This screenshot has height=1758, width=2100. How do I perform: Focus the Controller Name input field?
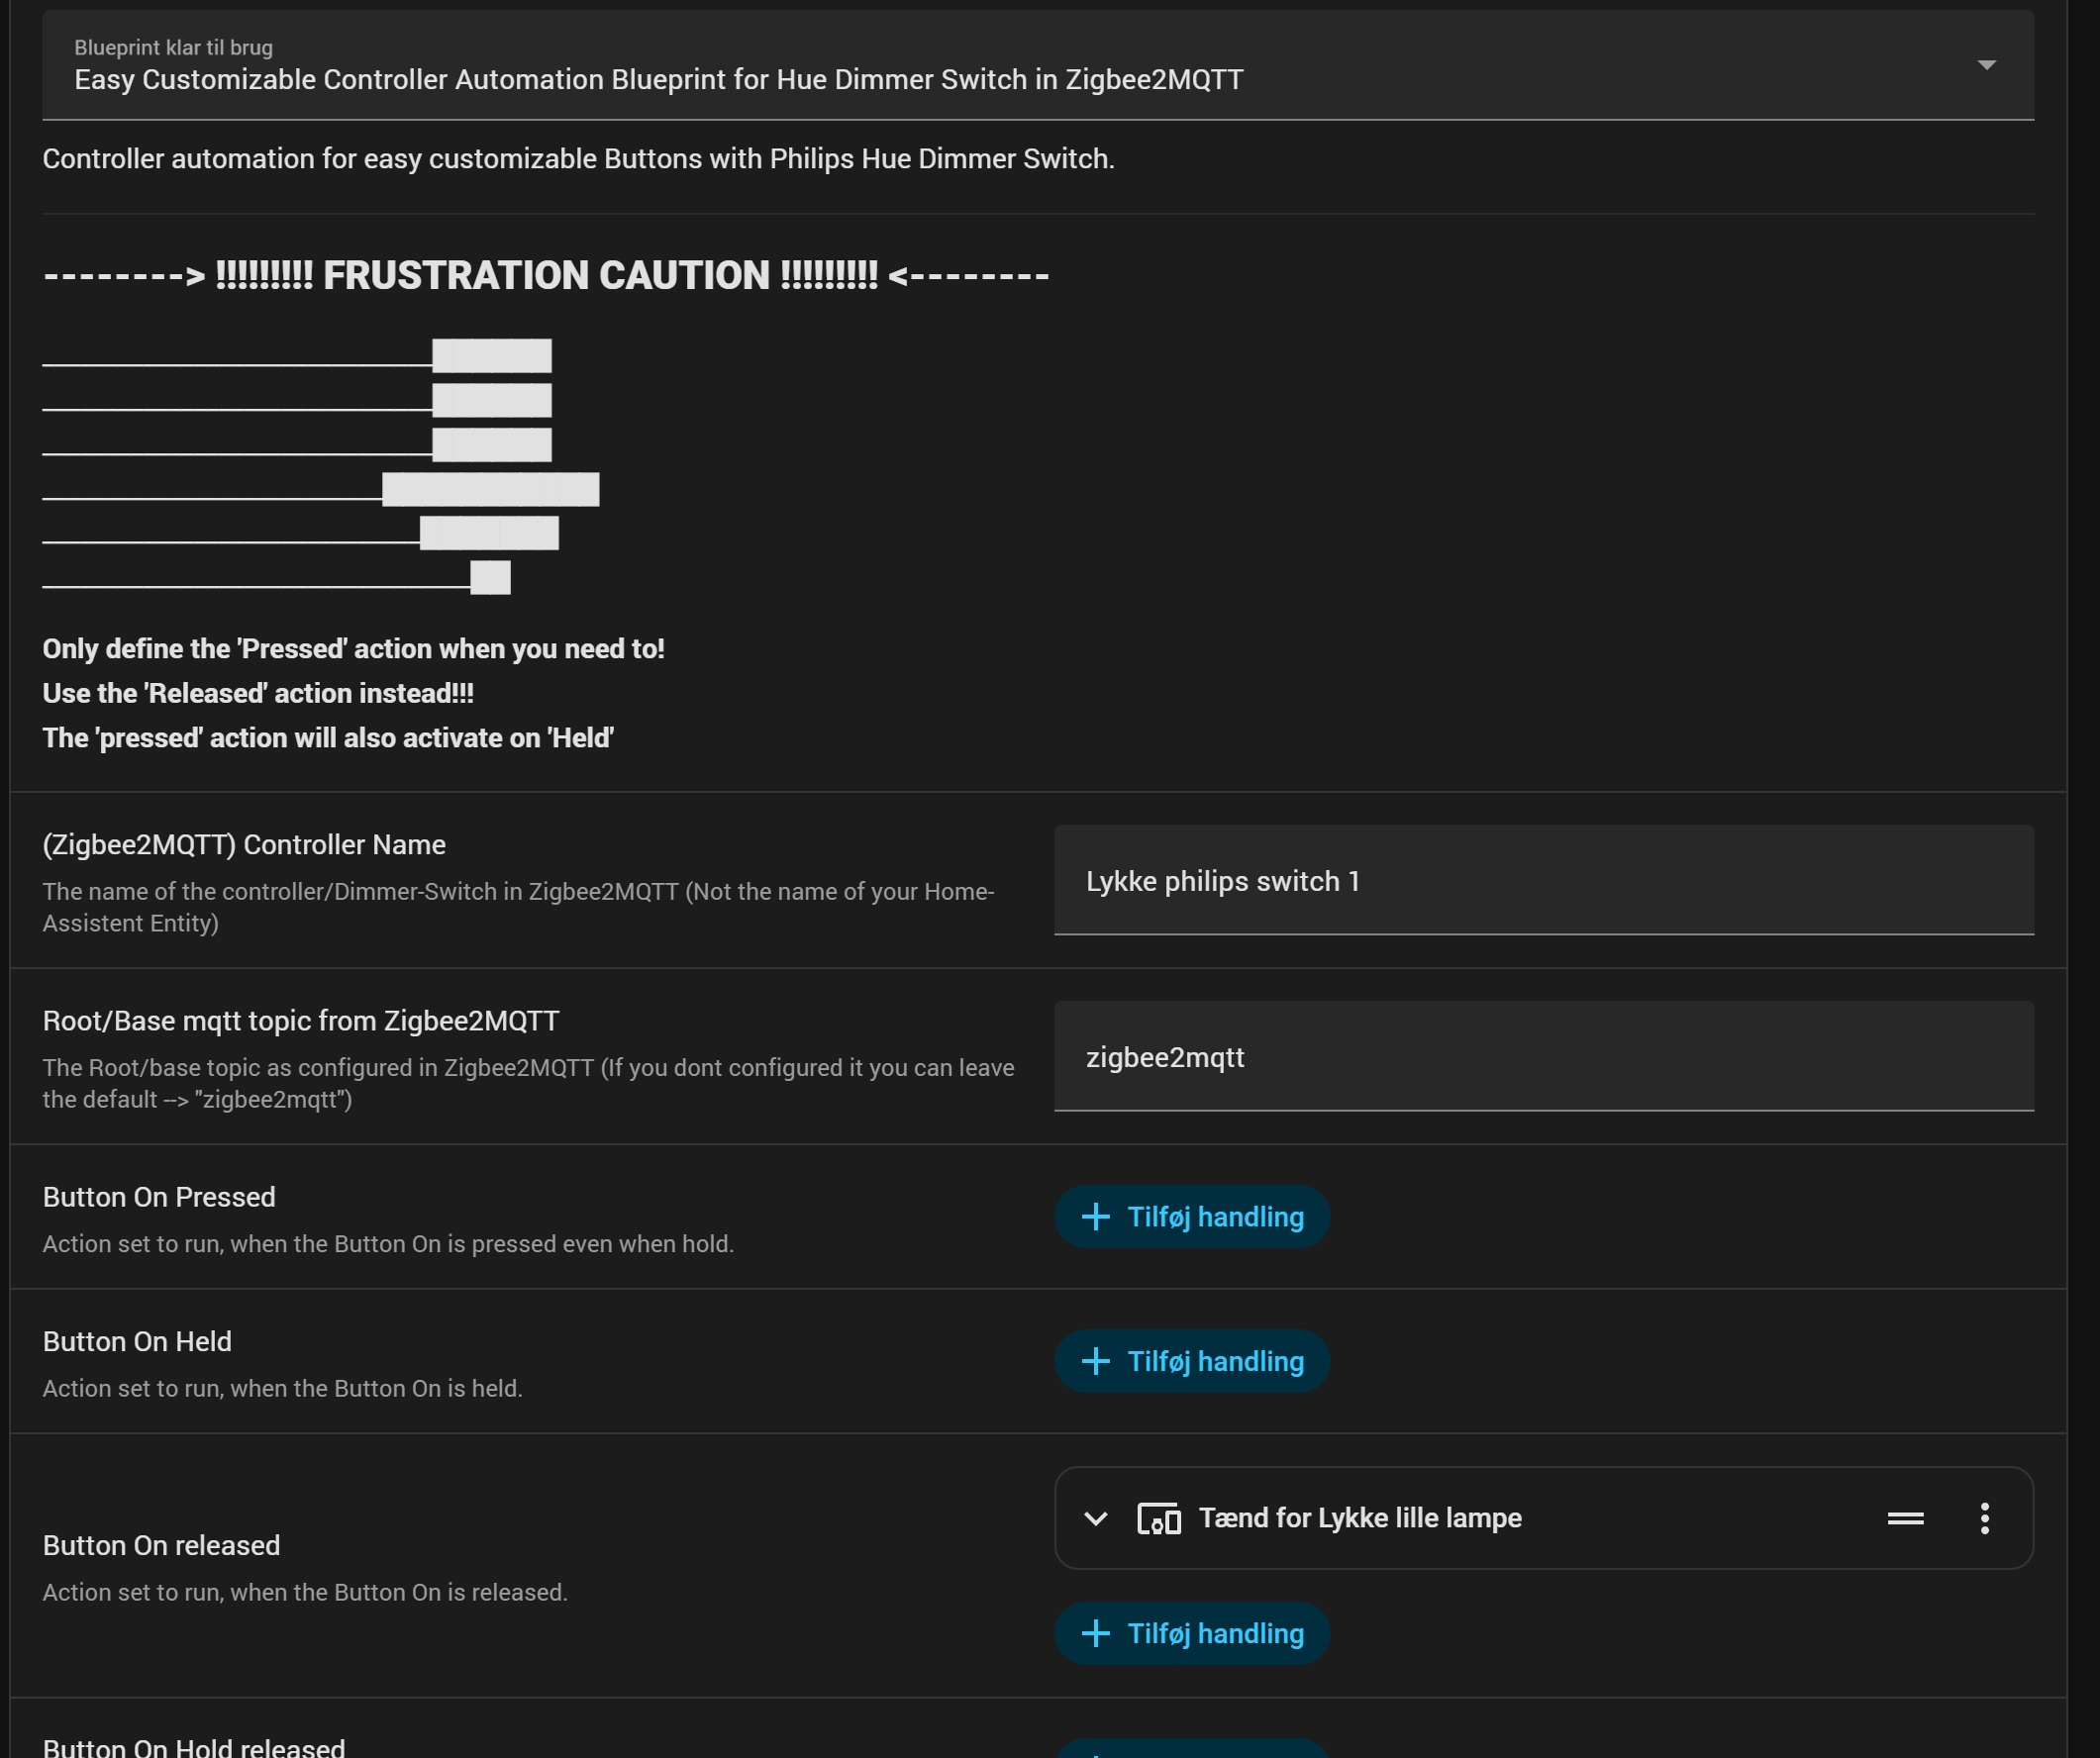(x=1543, y=881)
